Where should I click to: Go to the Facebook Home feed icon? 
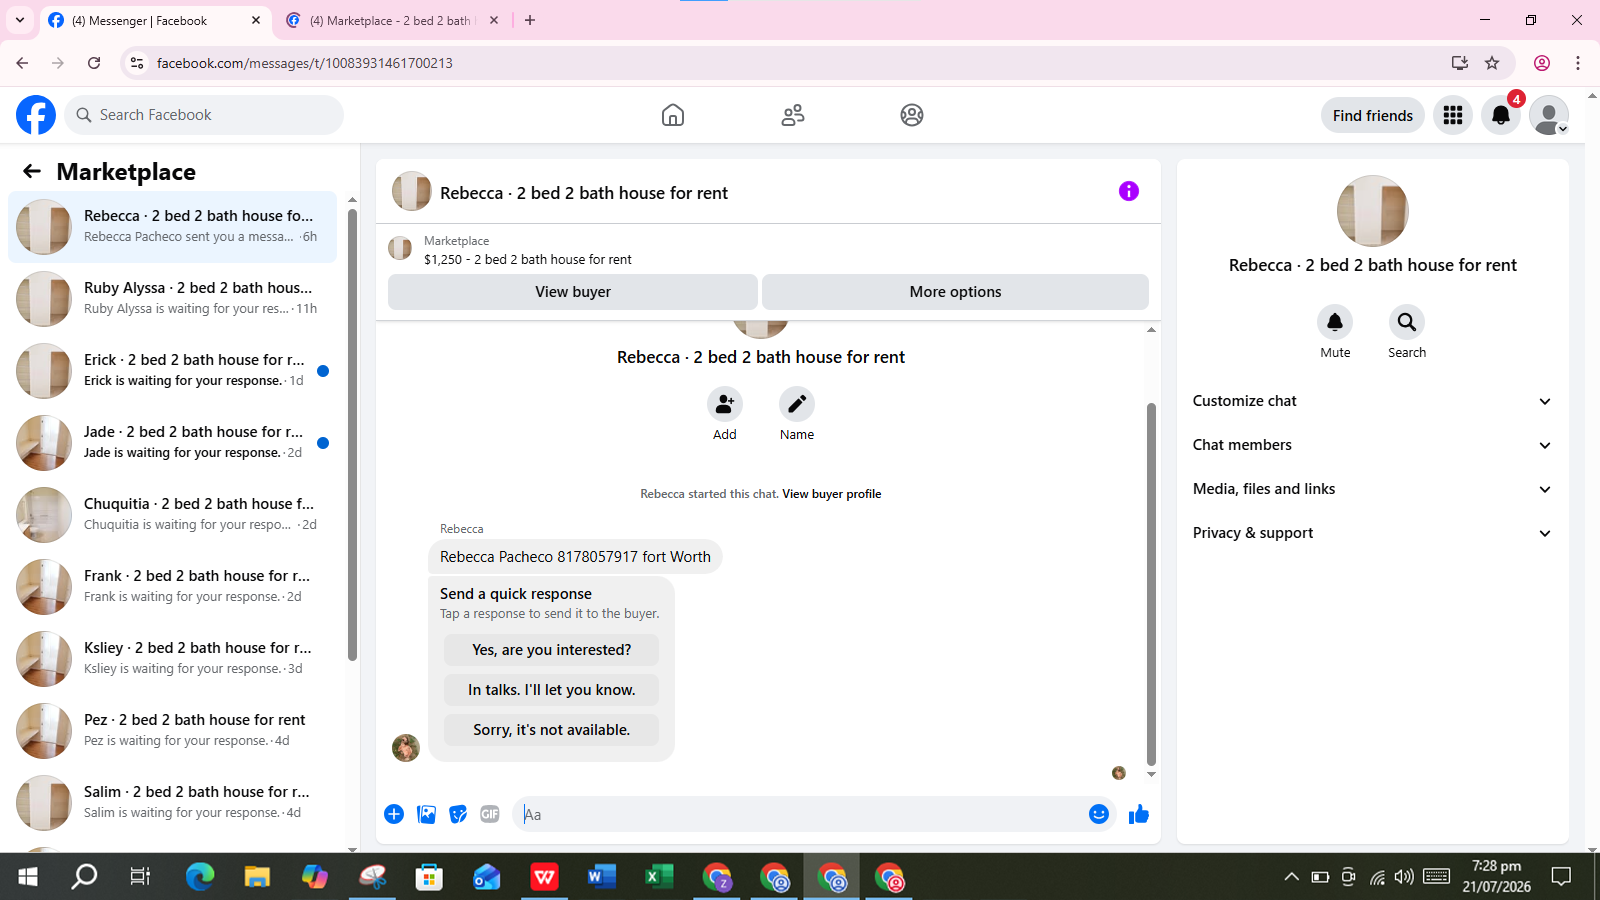pyautogui.click(x=673, y=115)
